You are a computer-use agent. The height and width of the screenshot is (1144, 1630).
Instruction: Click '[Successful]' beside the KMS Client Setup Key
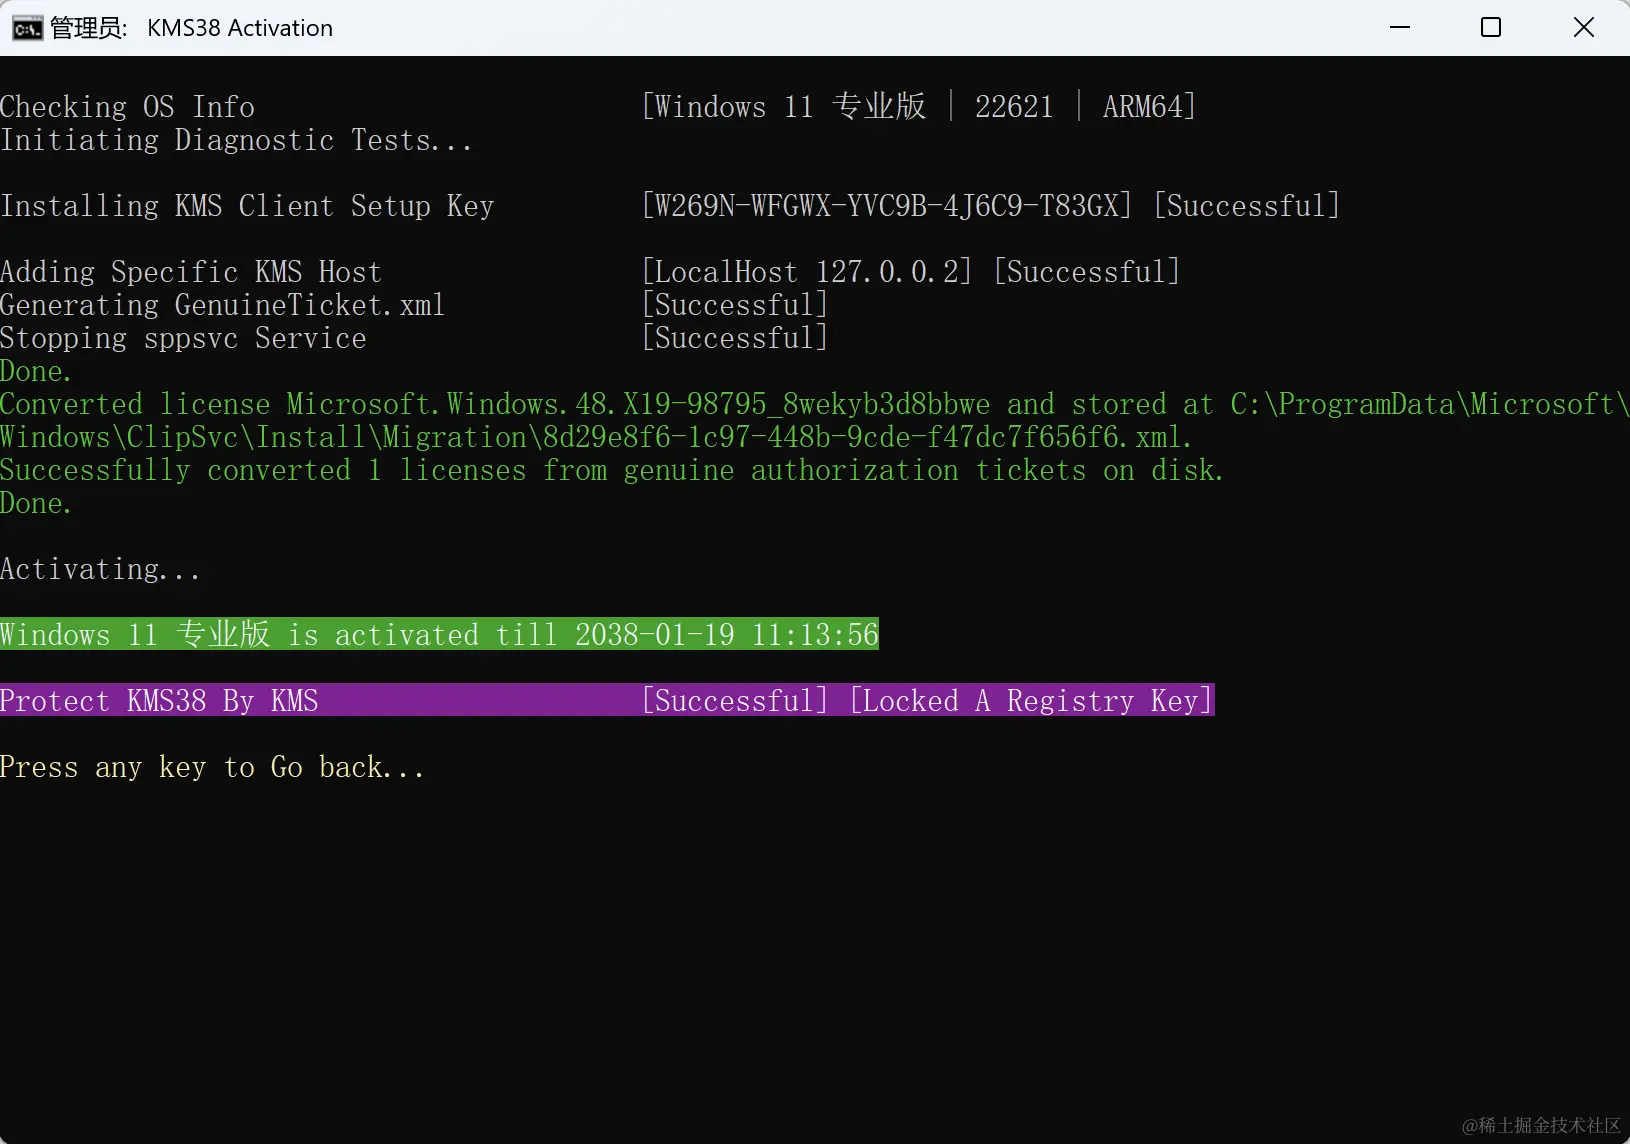pos(1246,206)
